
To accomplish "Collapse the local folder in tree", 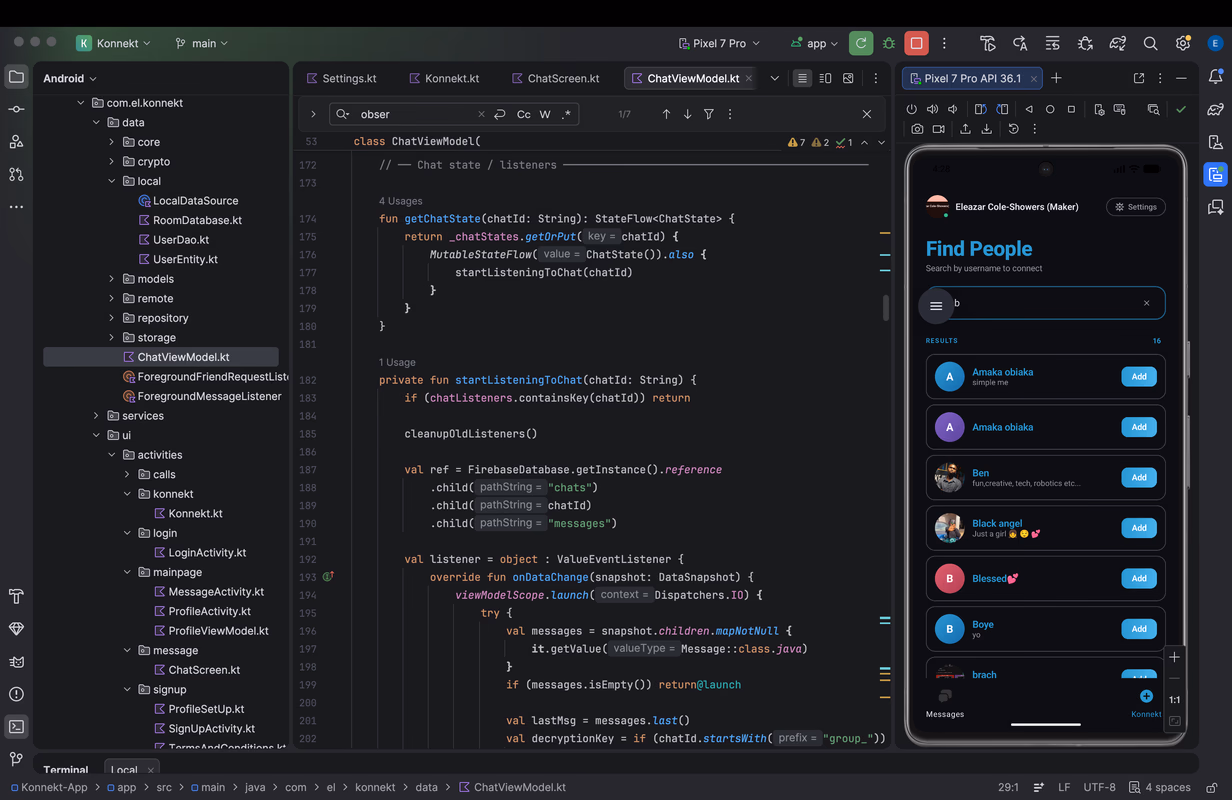I will tap(111, 181).
